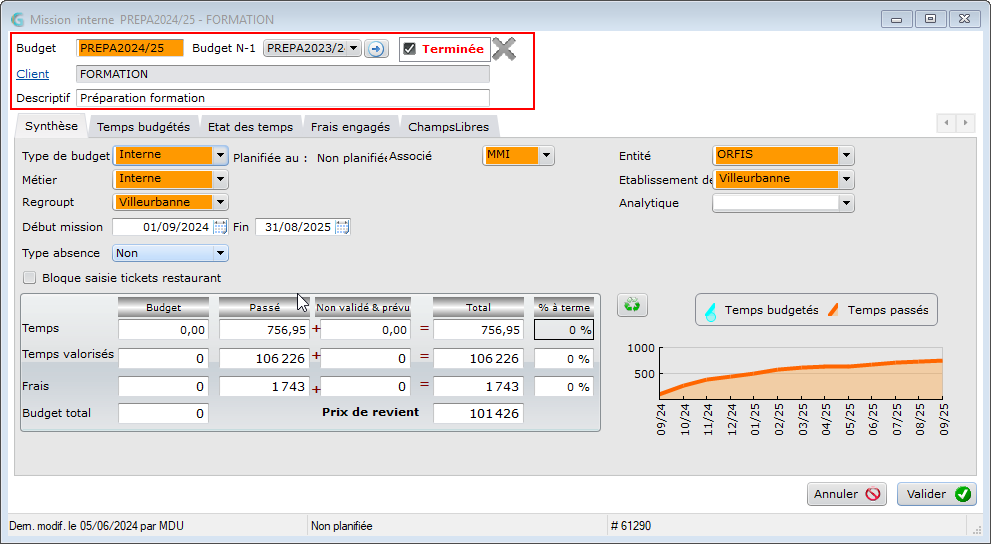
Task: Click the Temps Budget field 0,00
Action: click(x=163, y=330)
